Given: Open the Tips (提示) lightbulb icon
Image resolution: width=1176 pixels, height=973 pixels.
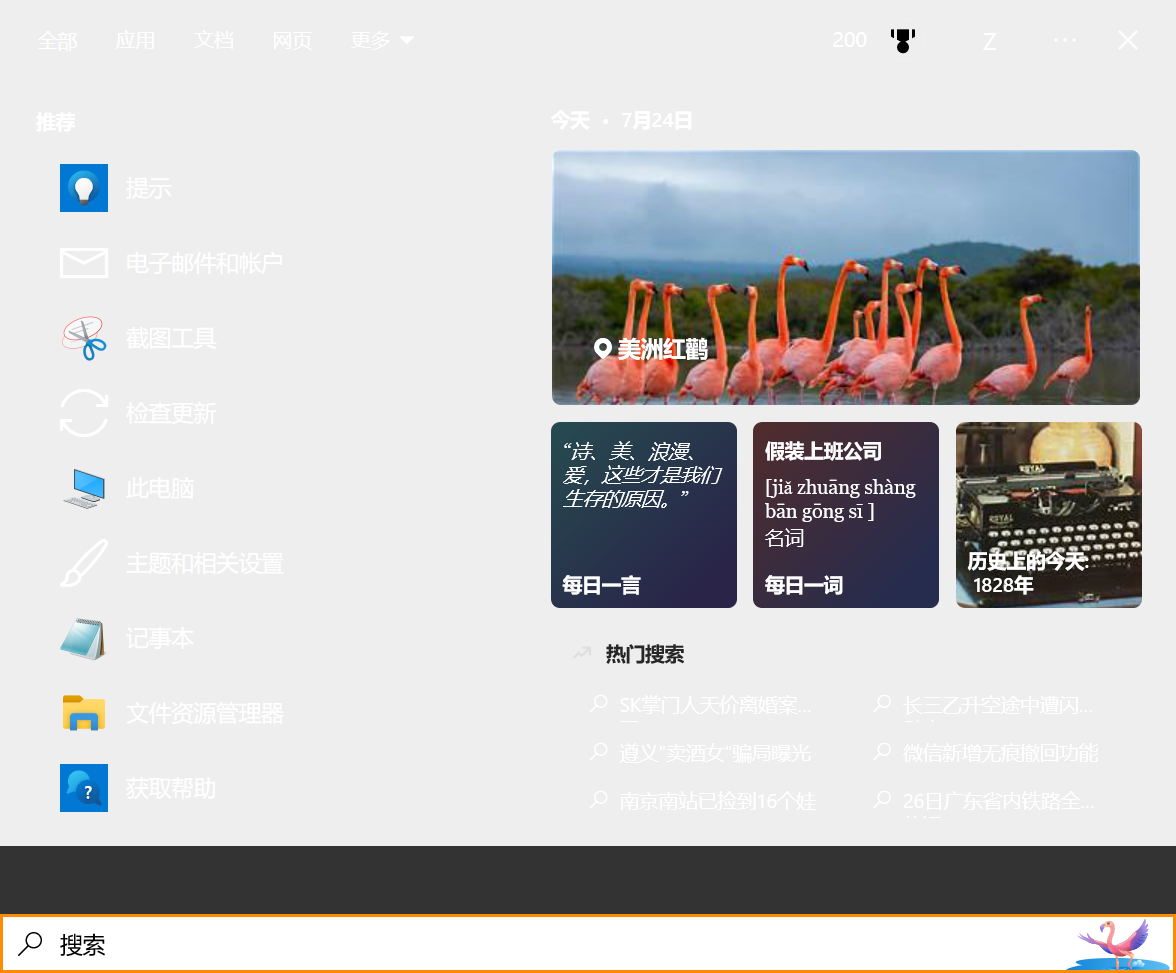Looking at the screenshot, I should point(84,188).
